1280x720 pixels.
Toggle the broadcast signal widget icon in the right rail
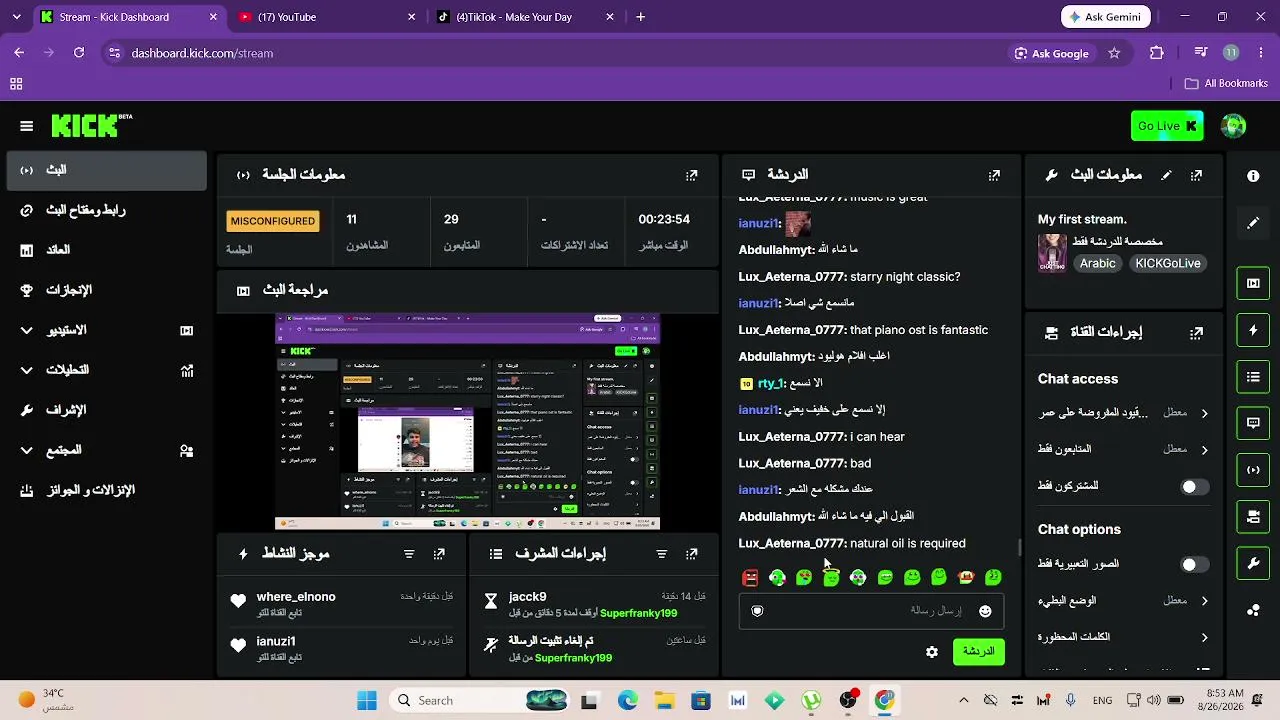(x=1253, y=470)
